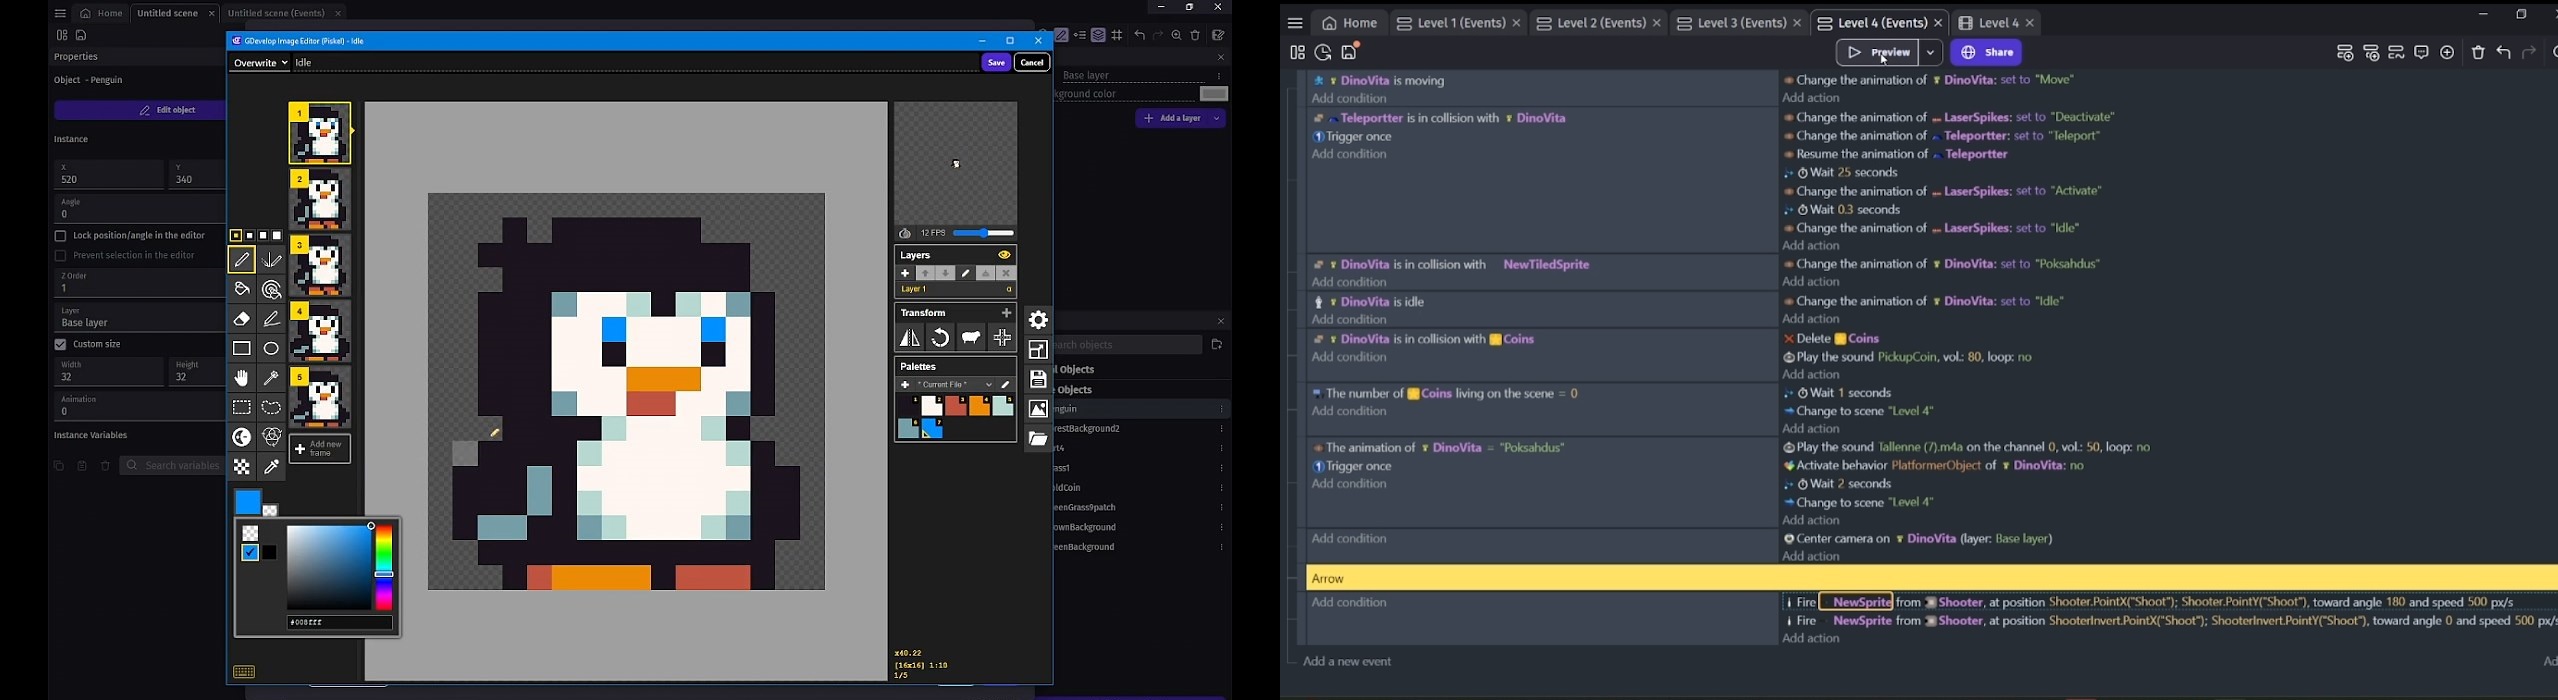Toggle onion skin in preview

pyautogui.click(x=905, y=234)
